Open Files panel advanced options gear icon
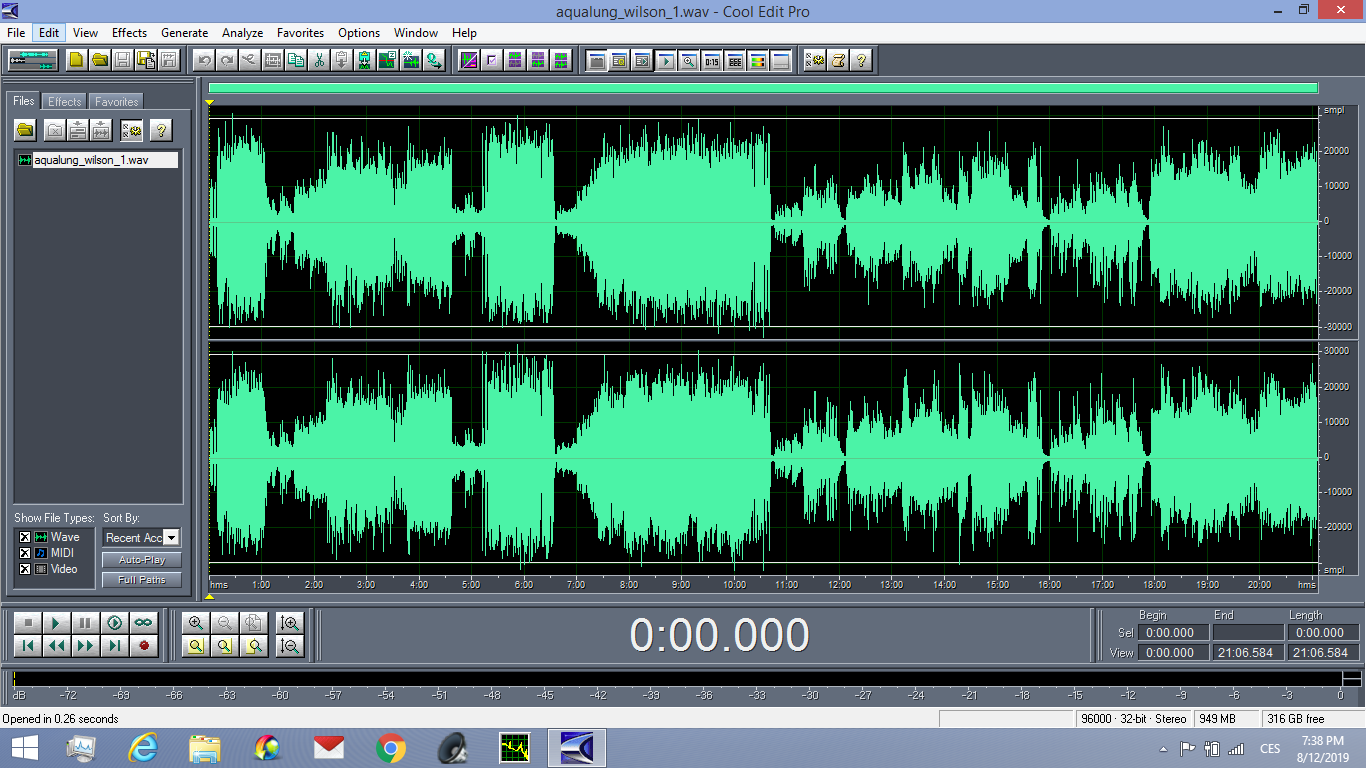This screenshot has height=768, width=1366. tap(132, 130)
